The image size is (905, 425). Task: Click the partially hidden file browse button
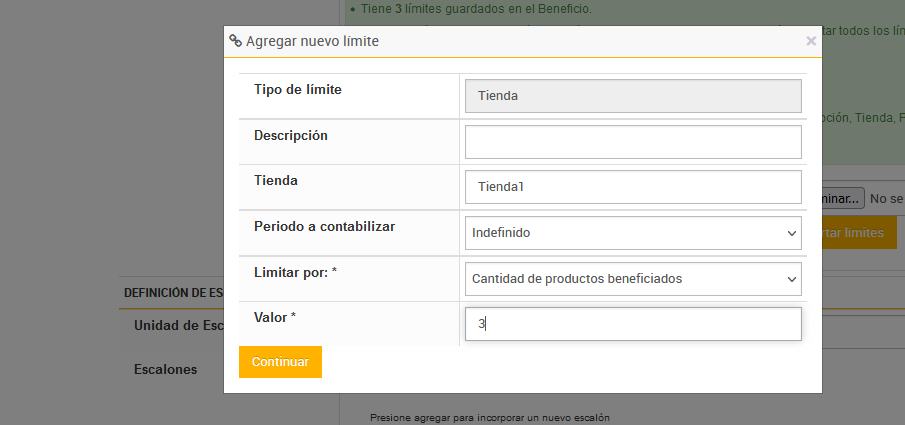click(x=842, y=199)
